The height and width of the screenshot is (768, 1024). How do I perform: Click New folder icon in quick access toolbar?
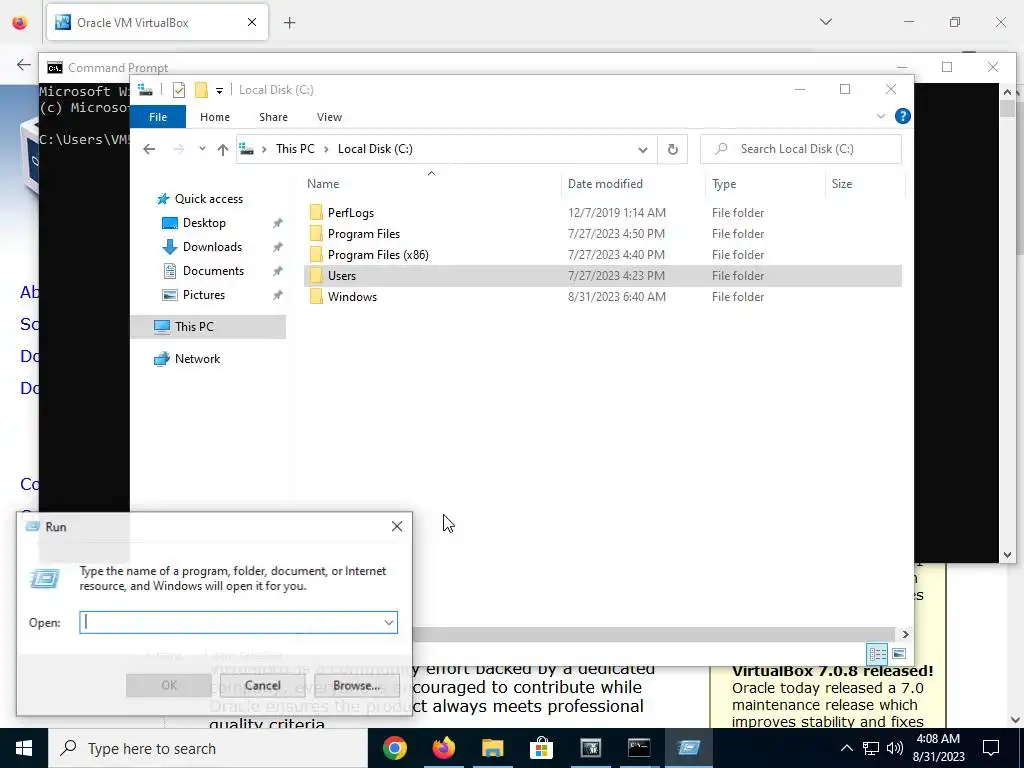click(x=201, y=90)
